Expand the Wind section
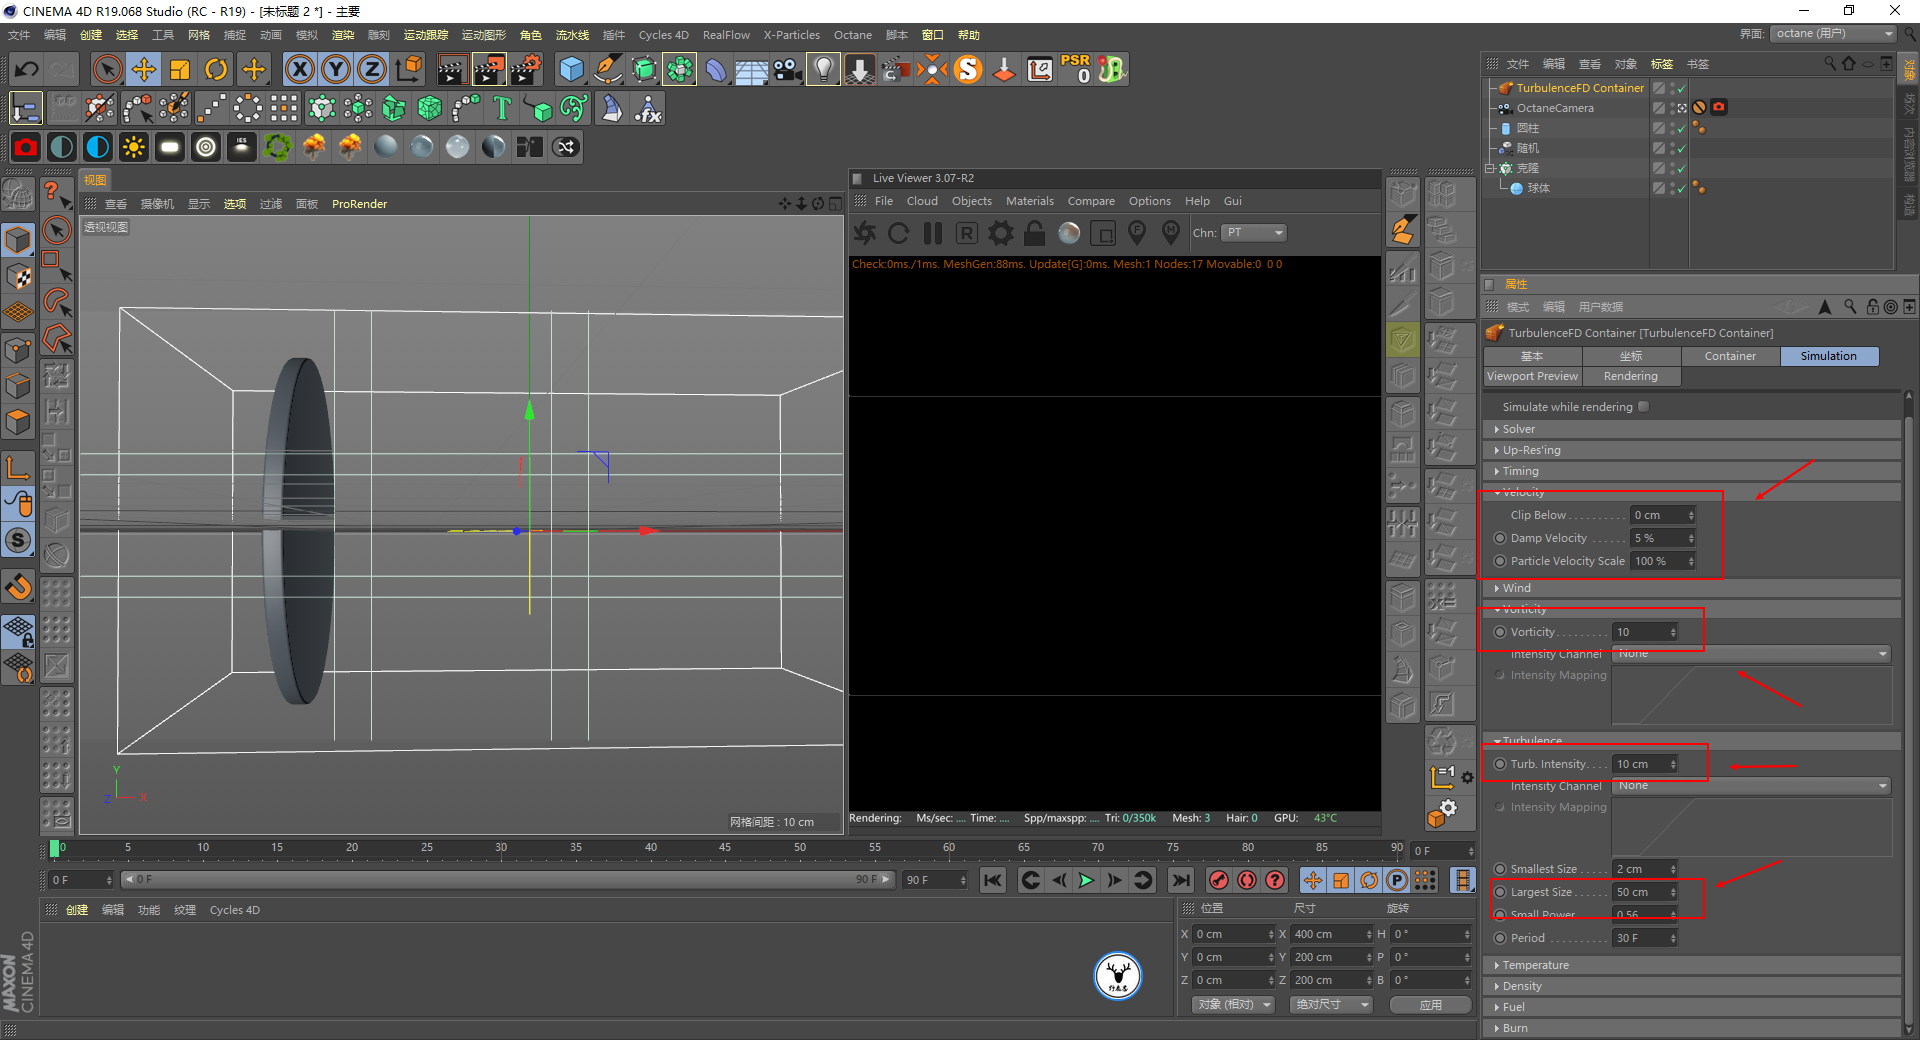Viewport: 1920px width, 1040px height. (1692, 588)
